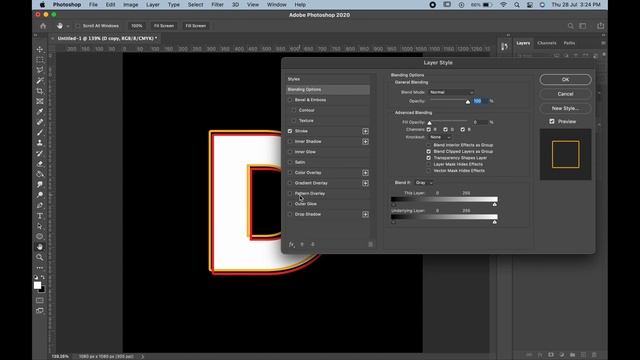This screenshot has width=640, height=360.
Task: Select the Dodge tool
Action: pos(40,195)
